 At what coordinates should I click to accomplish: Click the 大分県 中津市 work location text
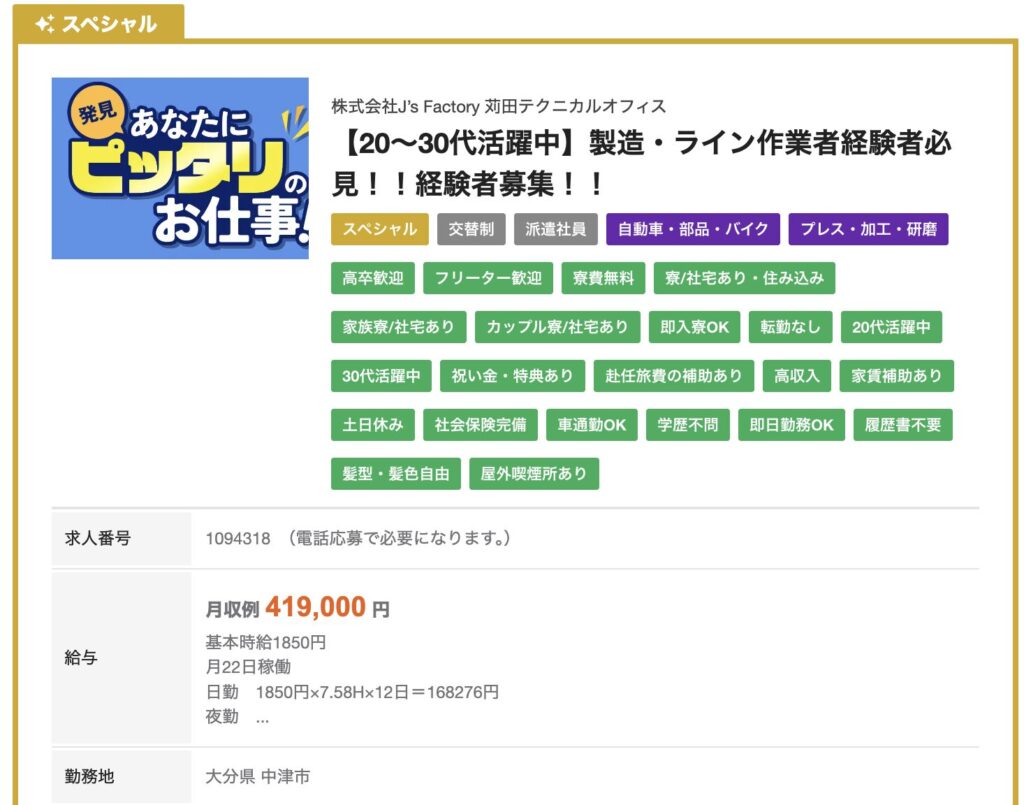pos(257,776)
